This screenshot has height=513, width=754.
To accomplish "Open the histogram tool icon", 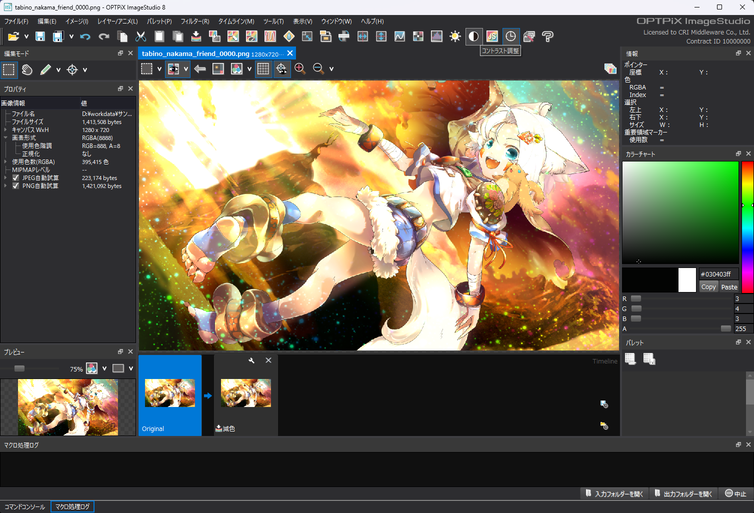I will click(x=437, y=36).
